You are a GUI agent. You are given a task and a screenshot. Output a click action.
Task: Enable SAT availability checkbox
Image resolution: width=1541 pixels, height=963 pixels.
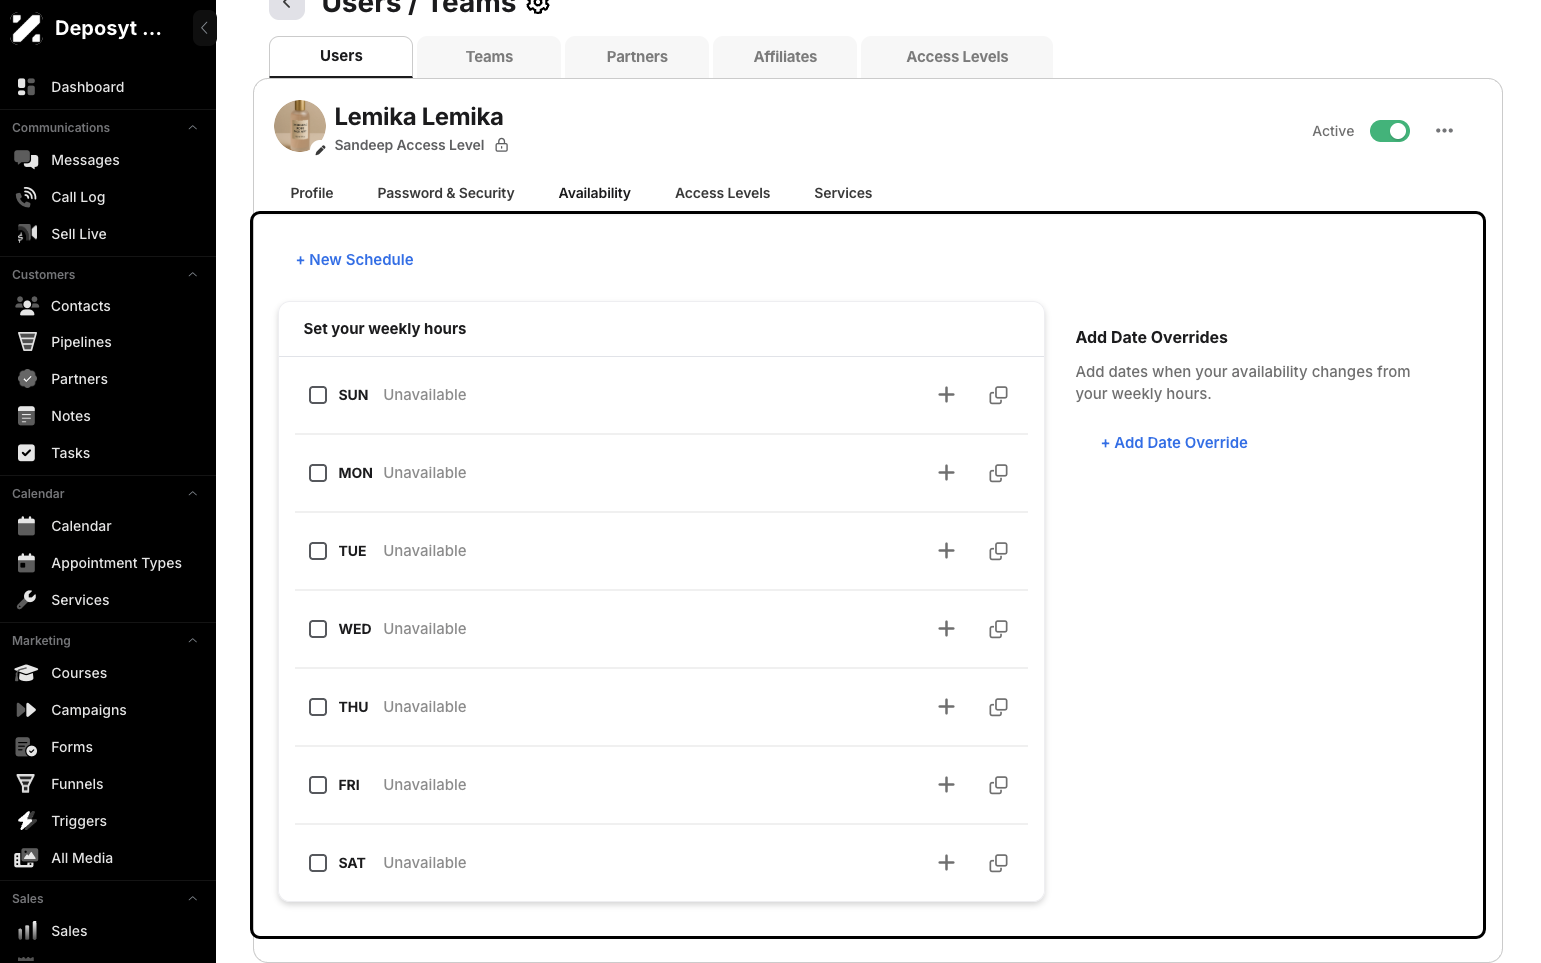click(318, 863)
